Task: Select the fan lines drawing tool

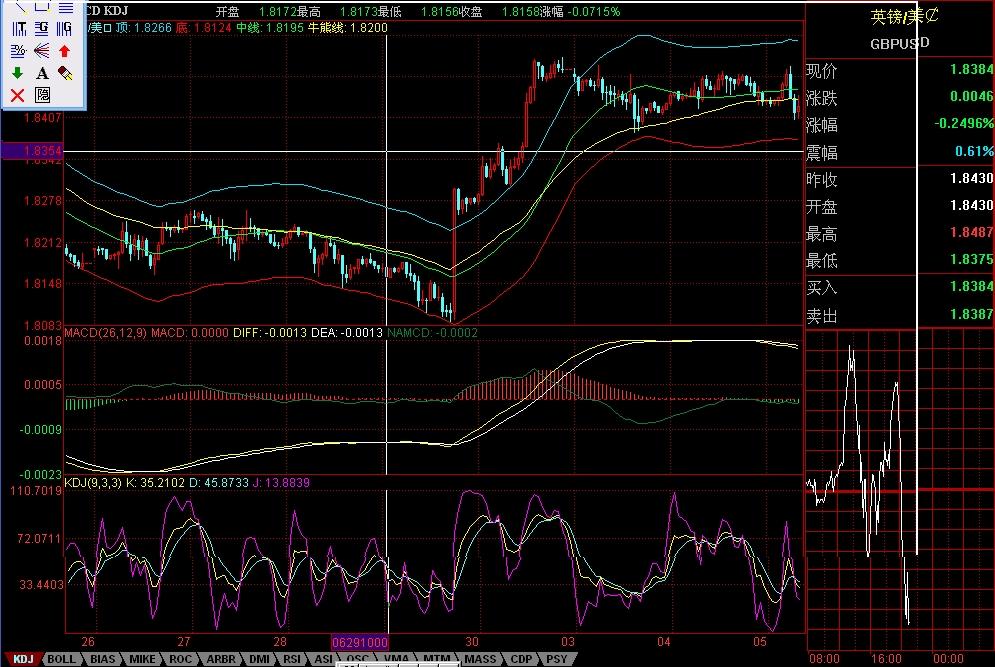Action: [41, 50]
